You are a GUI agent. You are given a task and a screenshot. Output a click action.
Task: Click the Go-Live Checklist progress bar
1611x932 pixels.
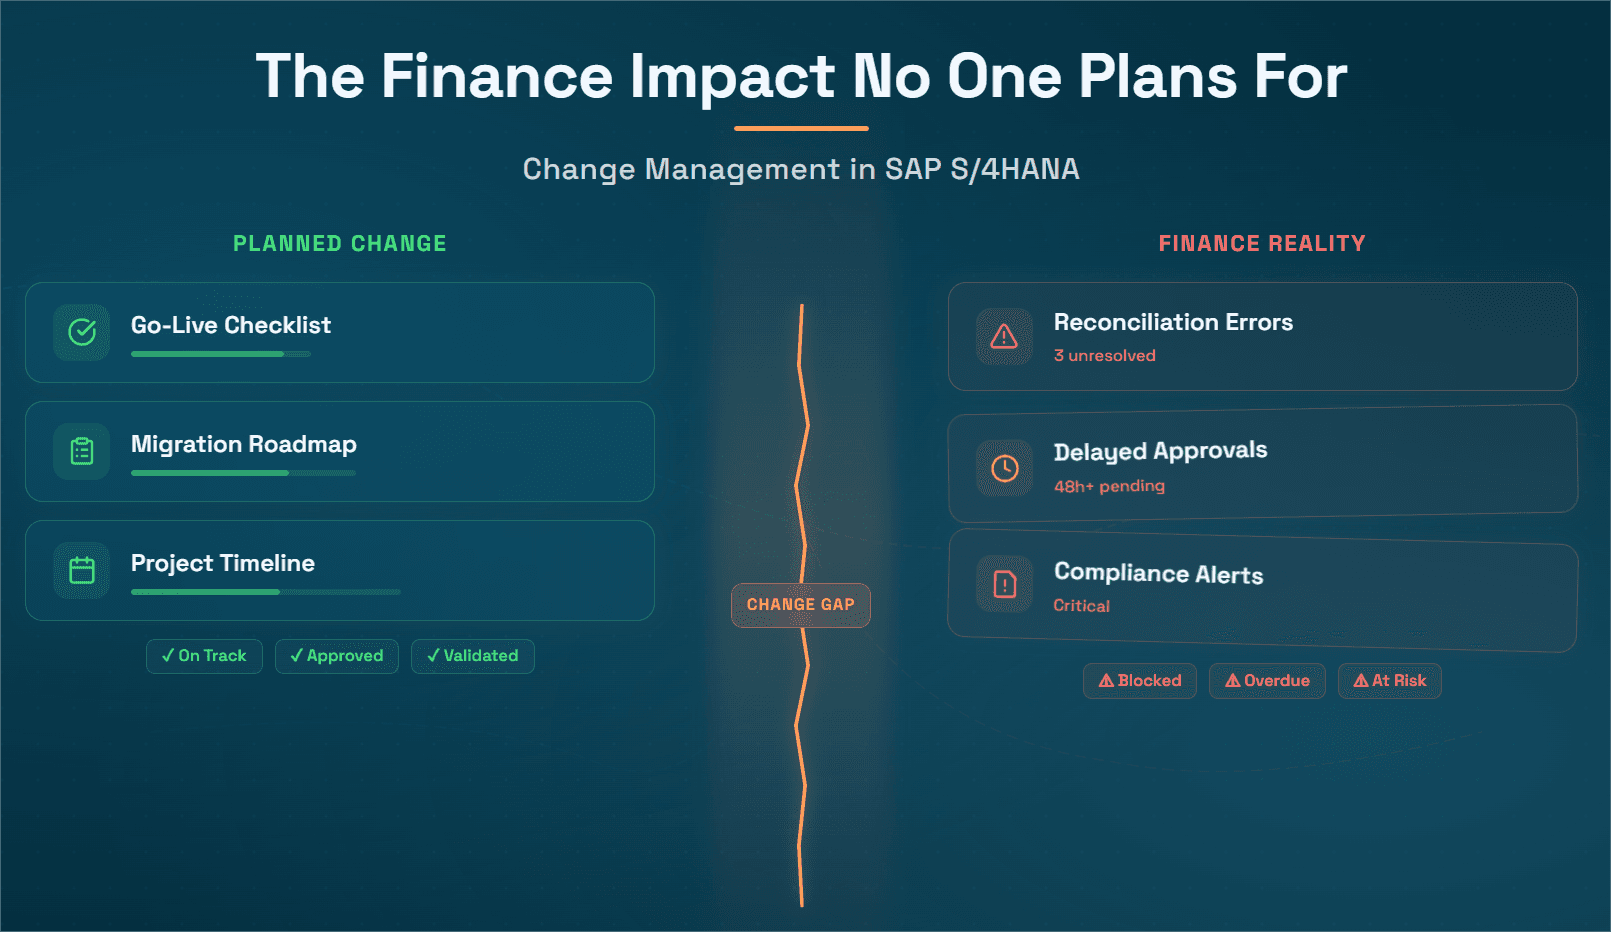[x=221, y=354]
